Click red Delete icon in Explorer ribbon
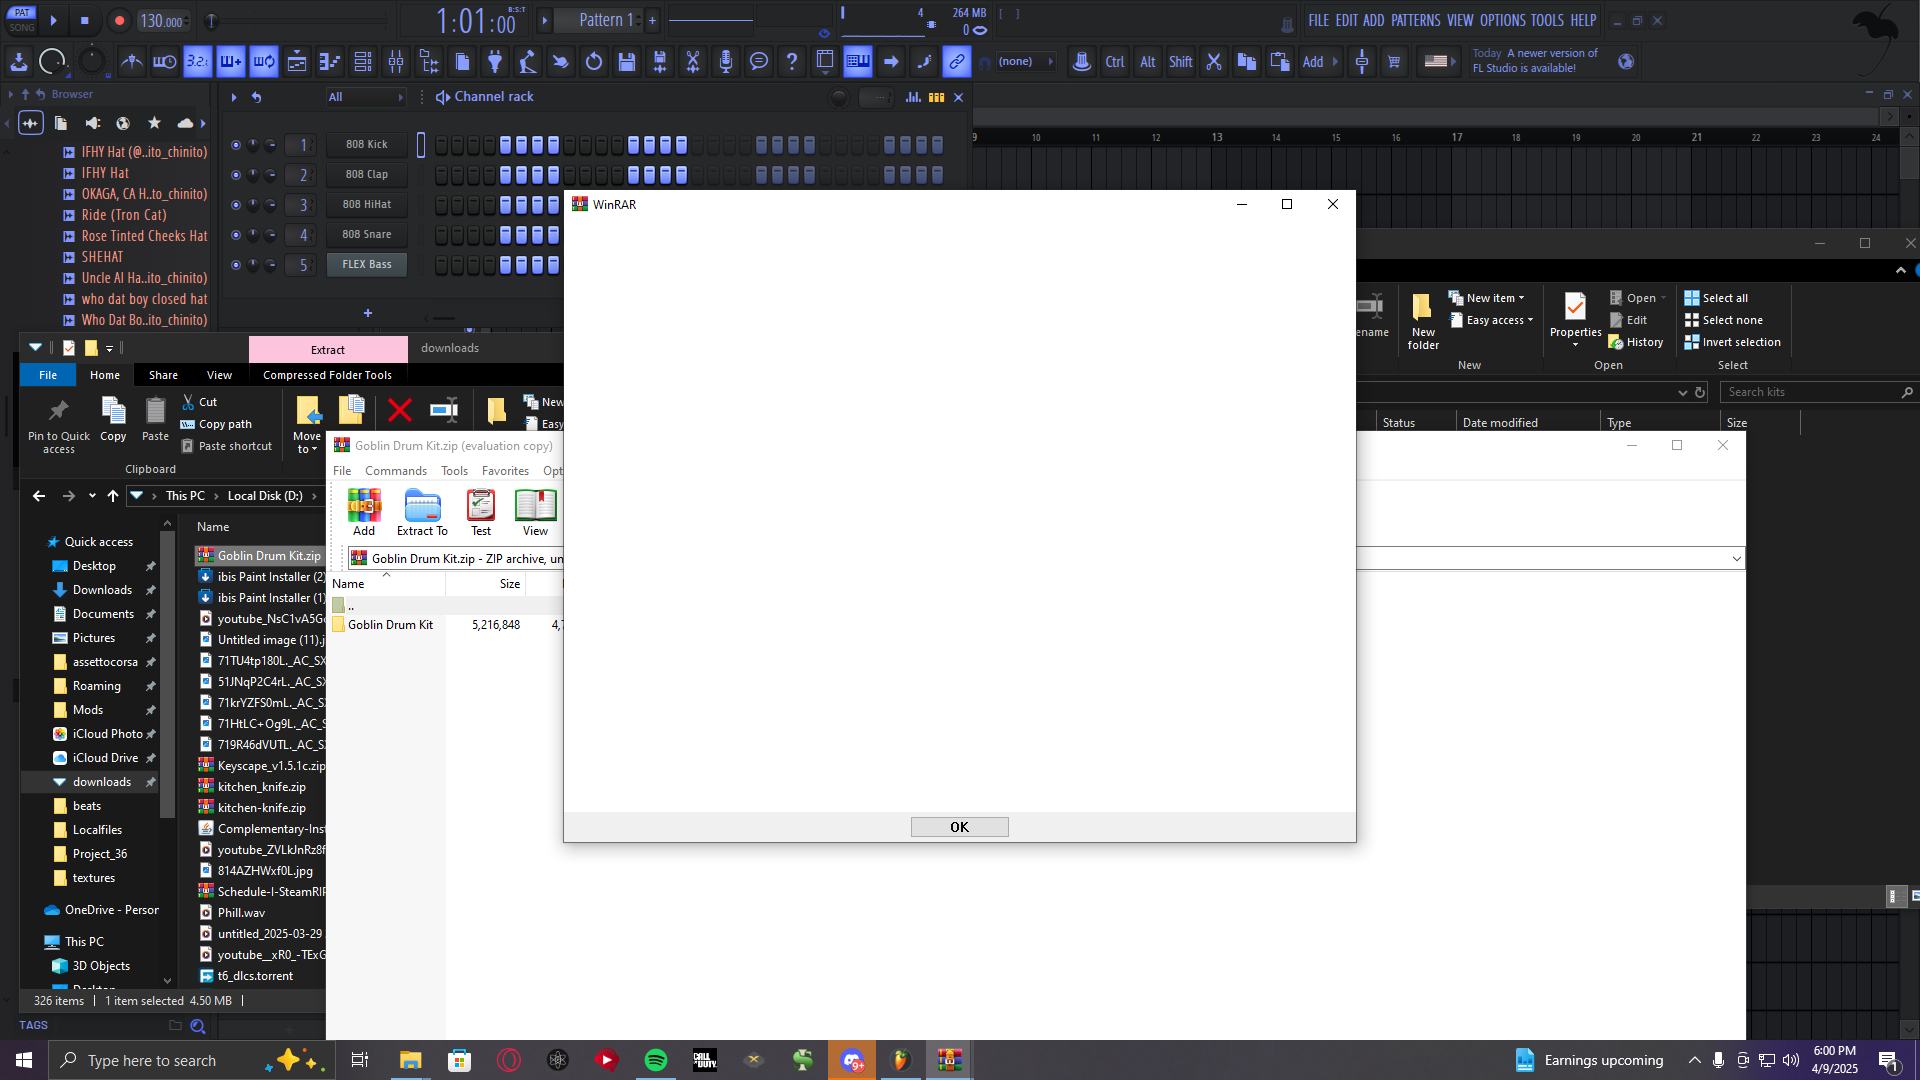 tap(400, 410)
